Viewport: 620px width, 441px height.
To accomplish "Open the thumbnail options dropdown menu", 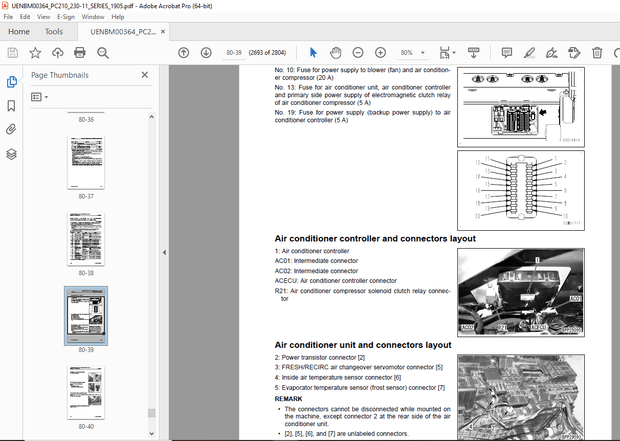I will pyautogui.click(x=40, y=97).
